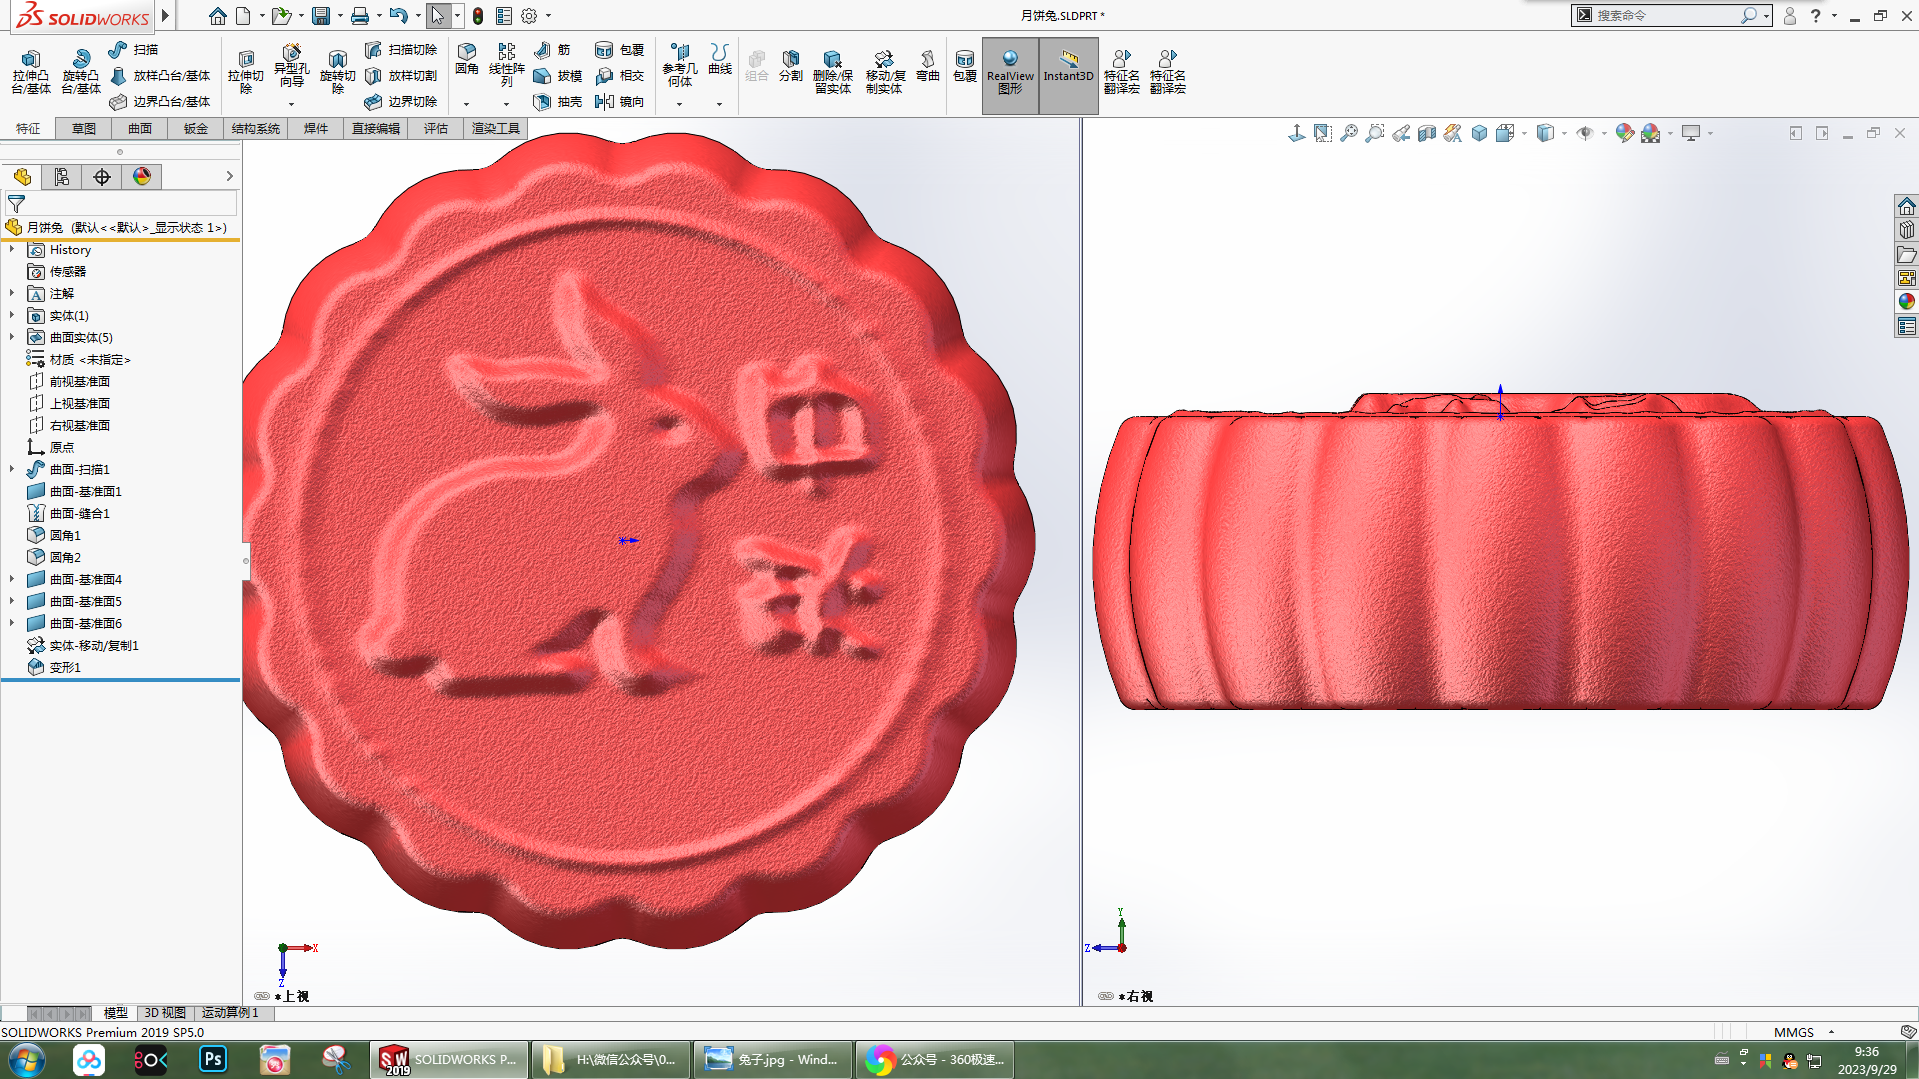
Task: Open the 评估 evaluate tab
Action: pos(435,128)
